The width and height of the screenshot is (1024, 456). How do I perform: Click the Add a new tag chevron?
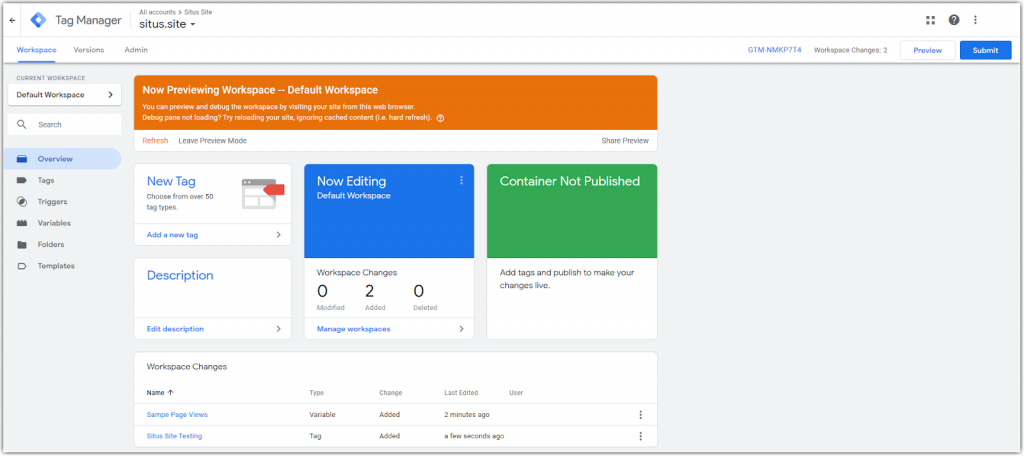[x=278, y=235]
